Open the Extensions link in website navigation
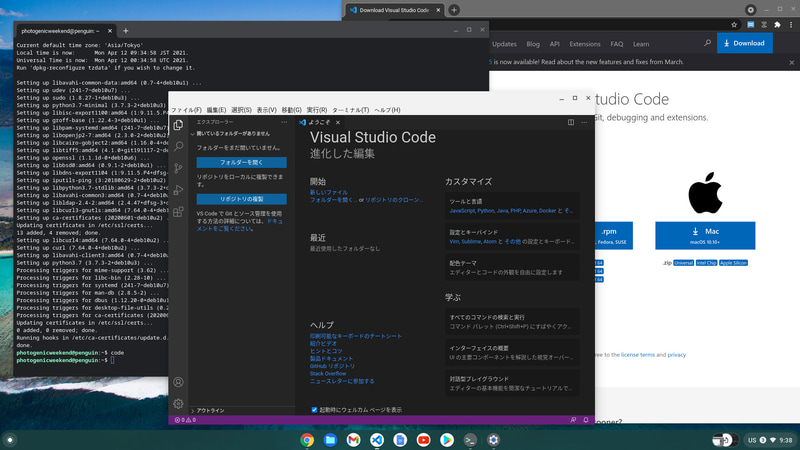 point(585,44)
